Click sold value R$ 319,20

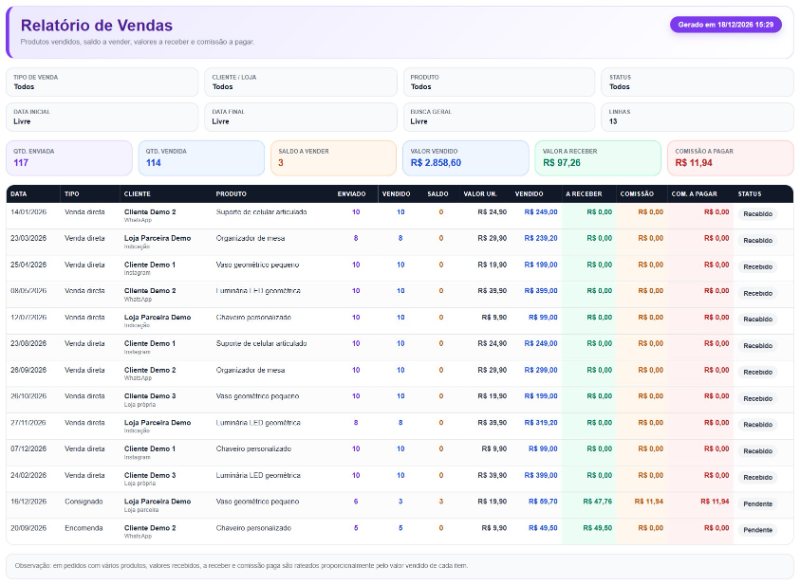(x=541, y=423)
